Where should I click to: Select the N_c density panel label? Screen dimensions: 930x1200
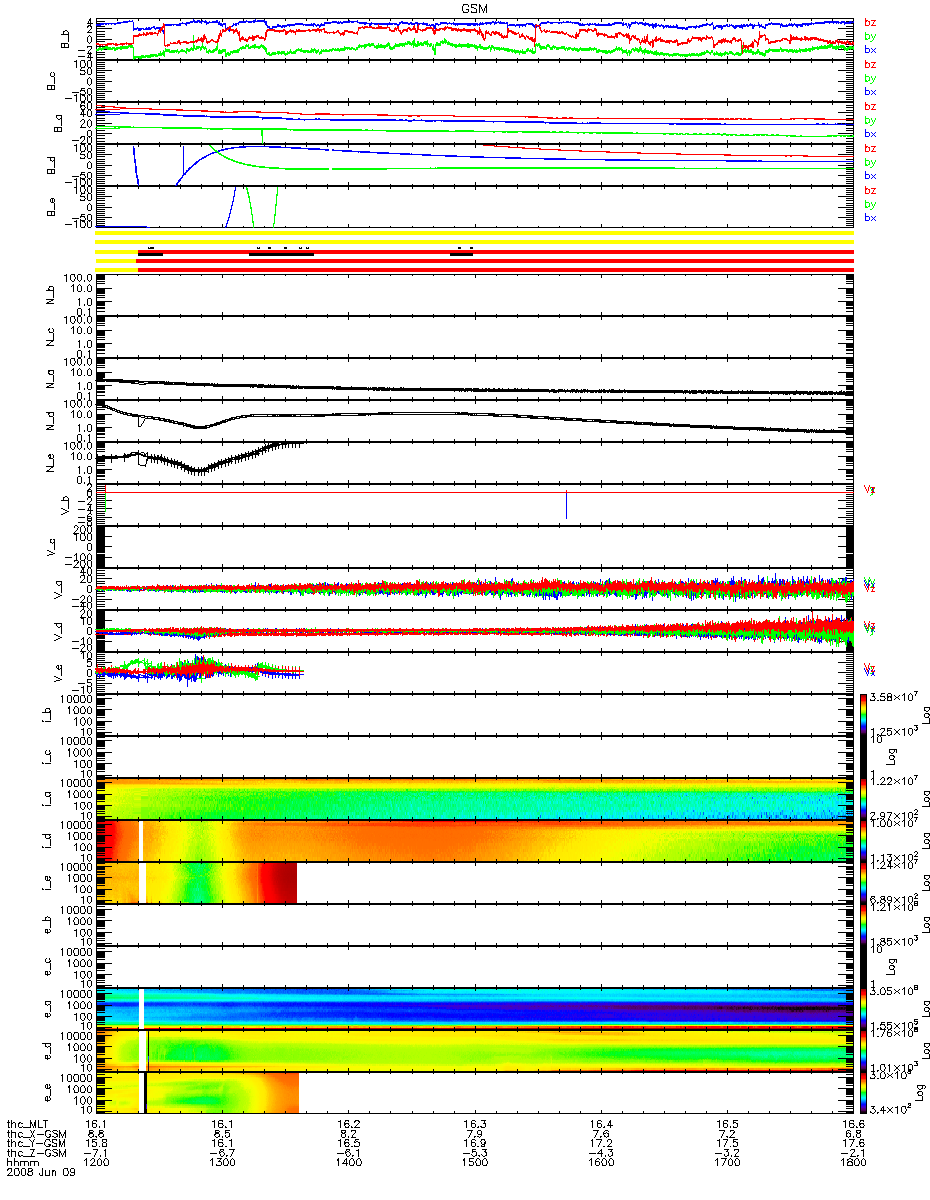point(52,337)
